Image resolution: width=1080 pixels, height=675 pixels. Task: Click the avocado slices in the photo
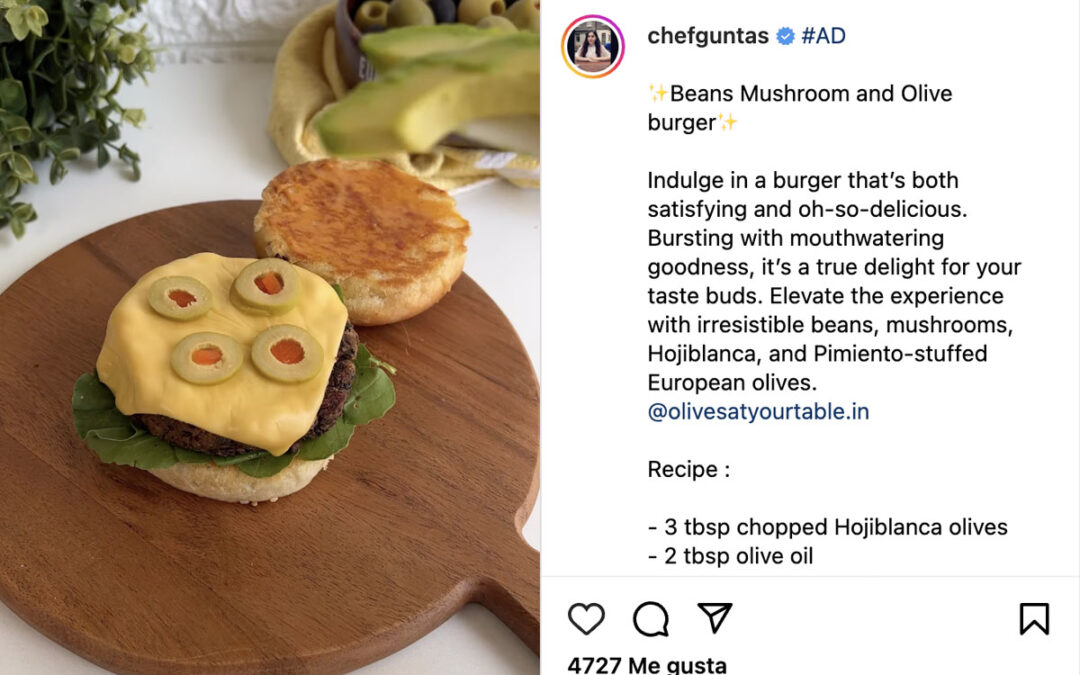427,90
